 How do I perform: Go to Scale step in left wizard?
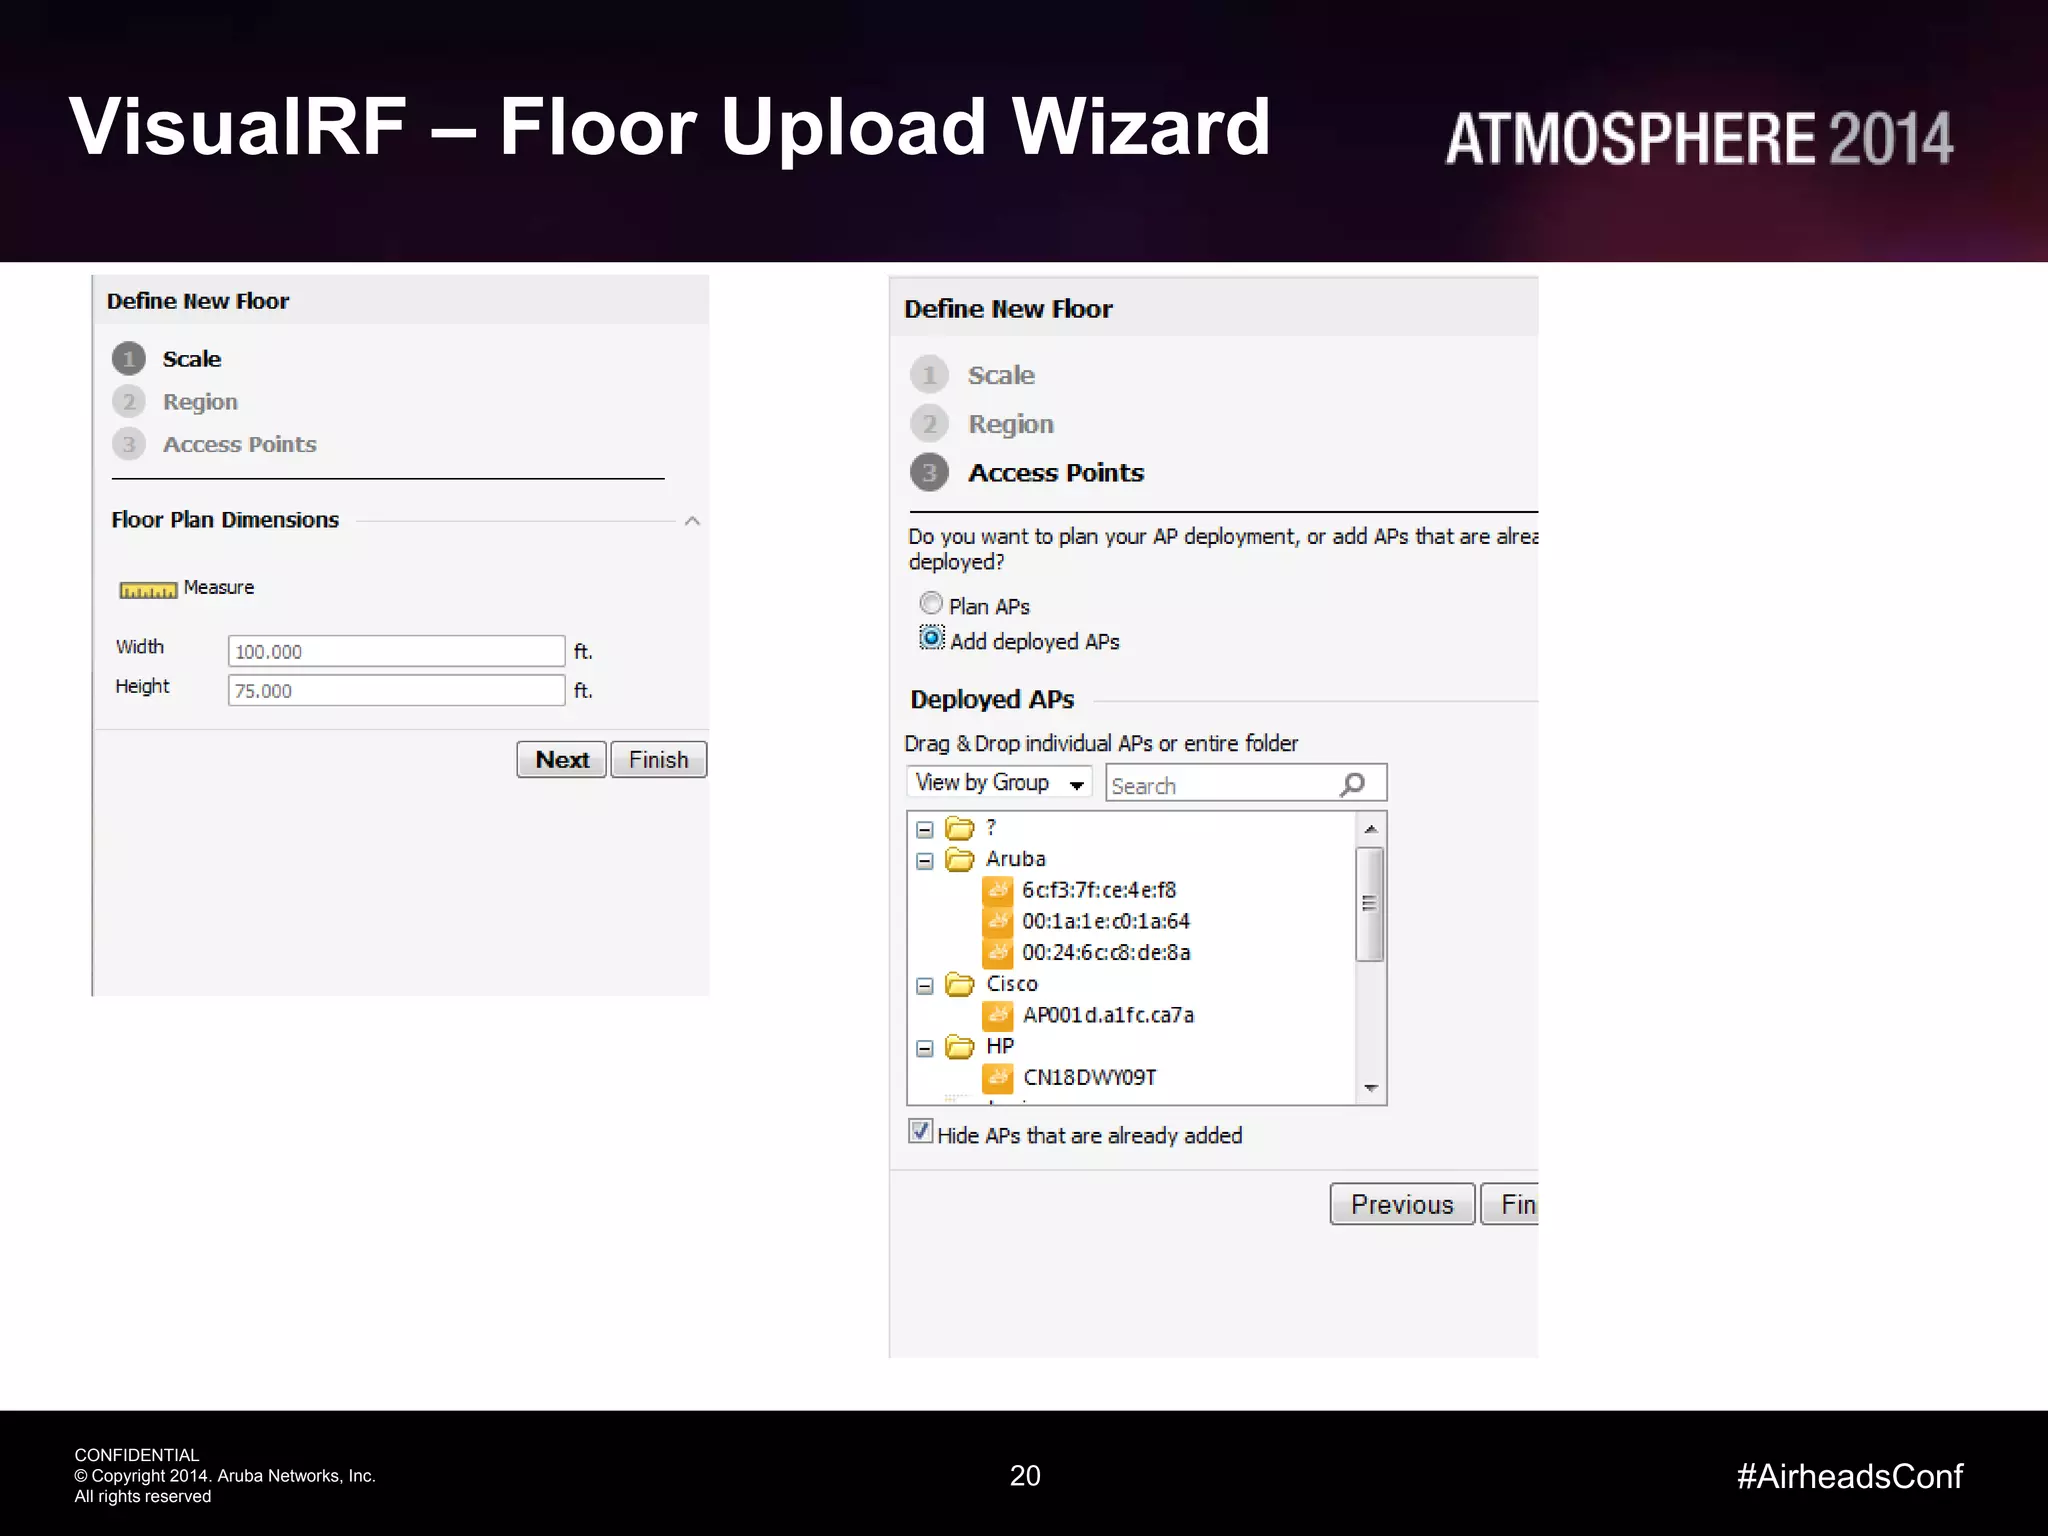click(192, 359)
